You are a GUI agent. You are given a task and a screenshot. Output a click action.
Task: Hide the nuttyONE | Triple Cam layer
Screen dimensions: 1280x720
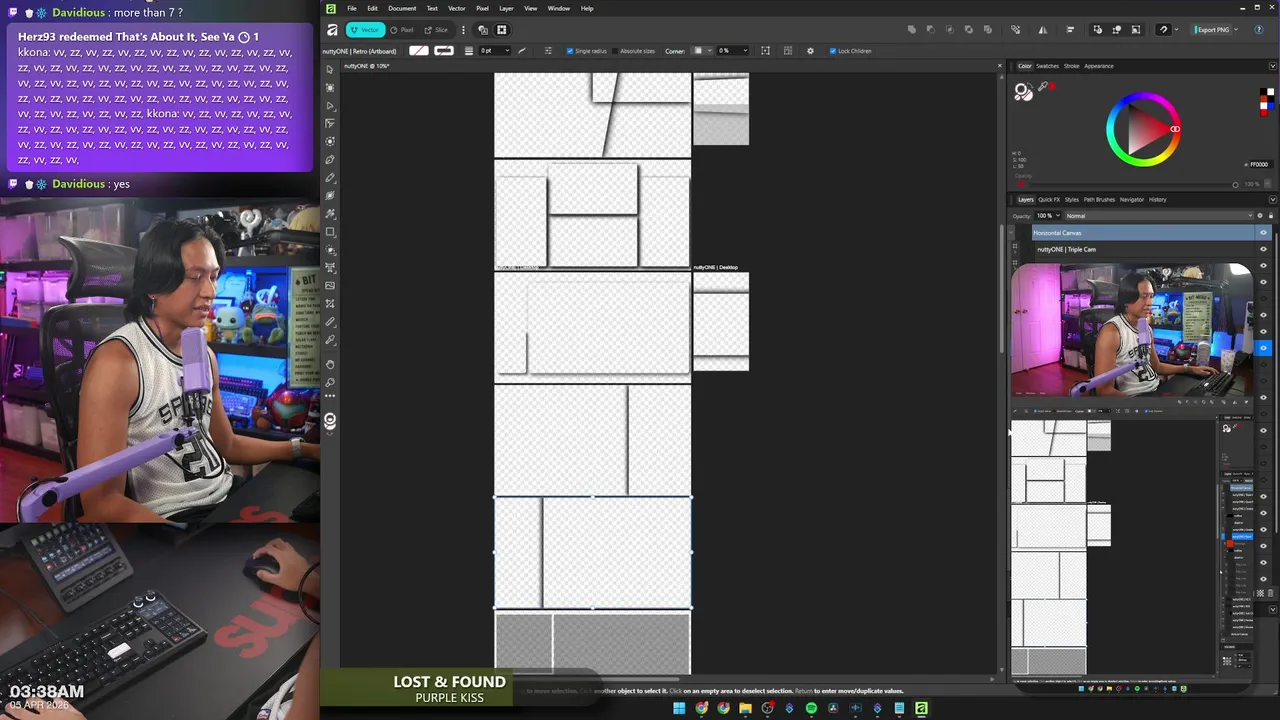[1263, 249]
